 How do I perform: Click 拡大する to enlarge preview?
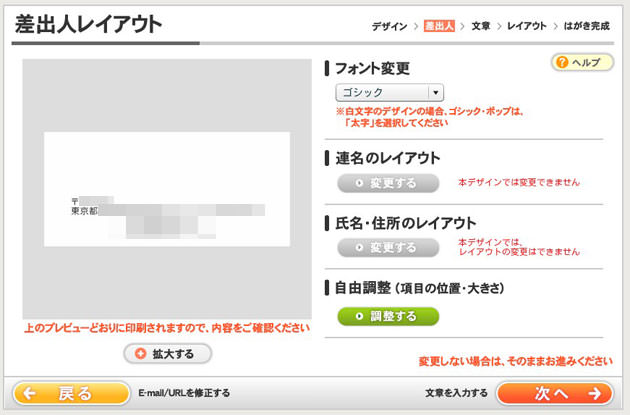pos(168,354)
